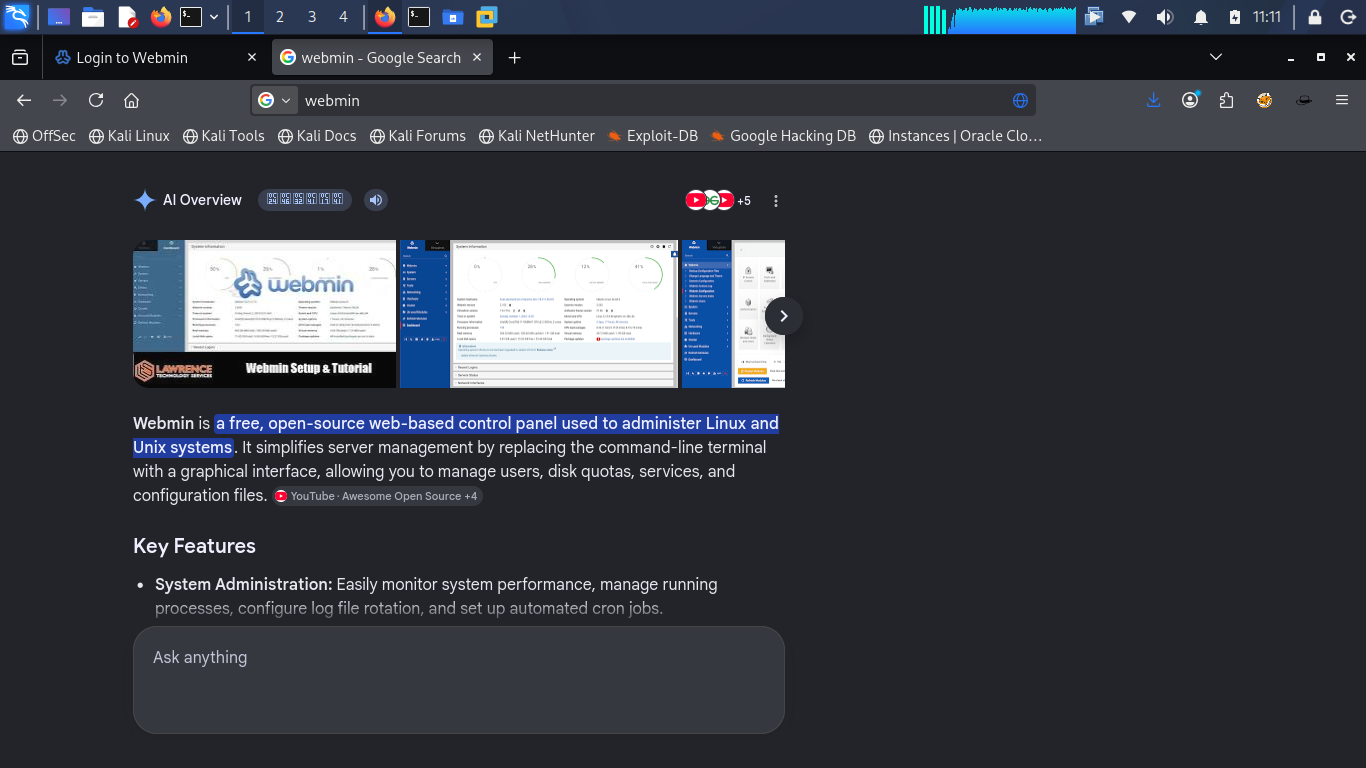Open the YouTube Awesome Open Source +4 citation
This screenshot has height=768, width=1366.
377,496
